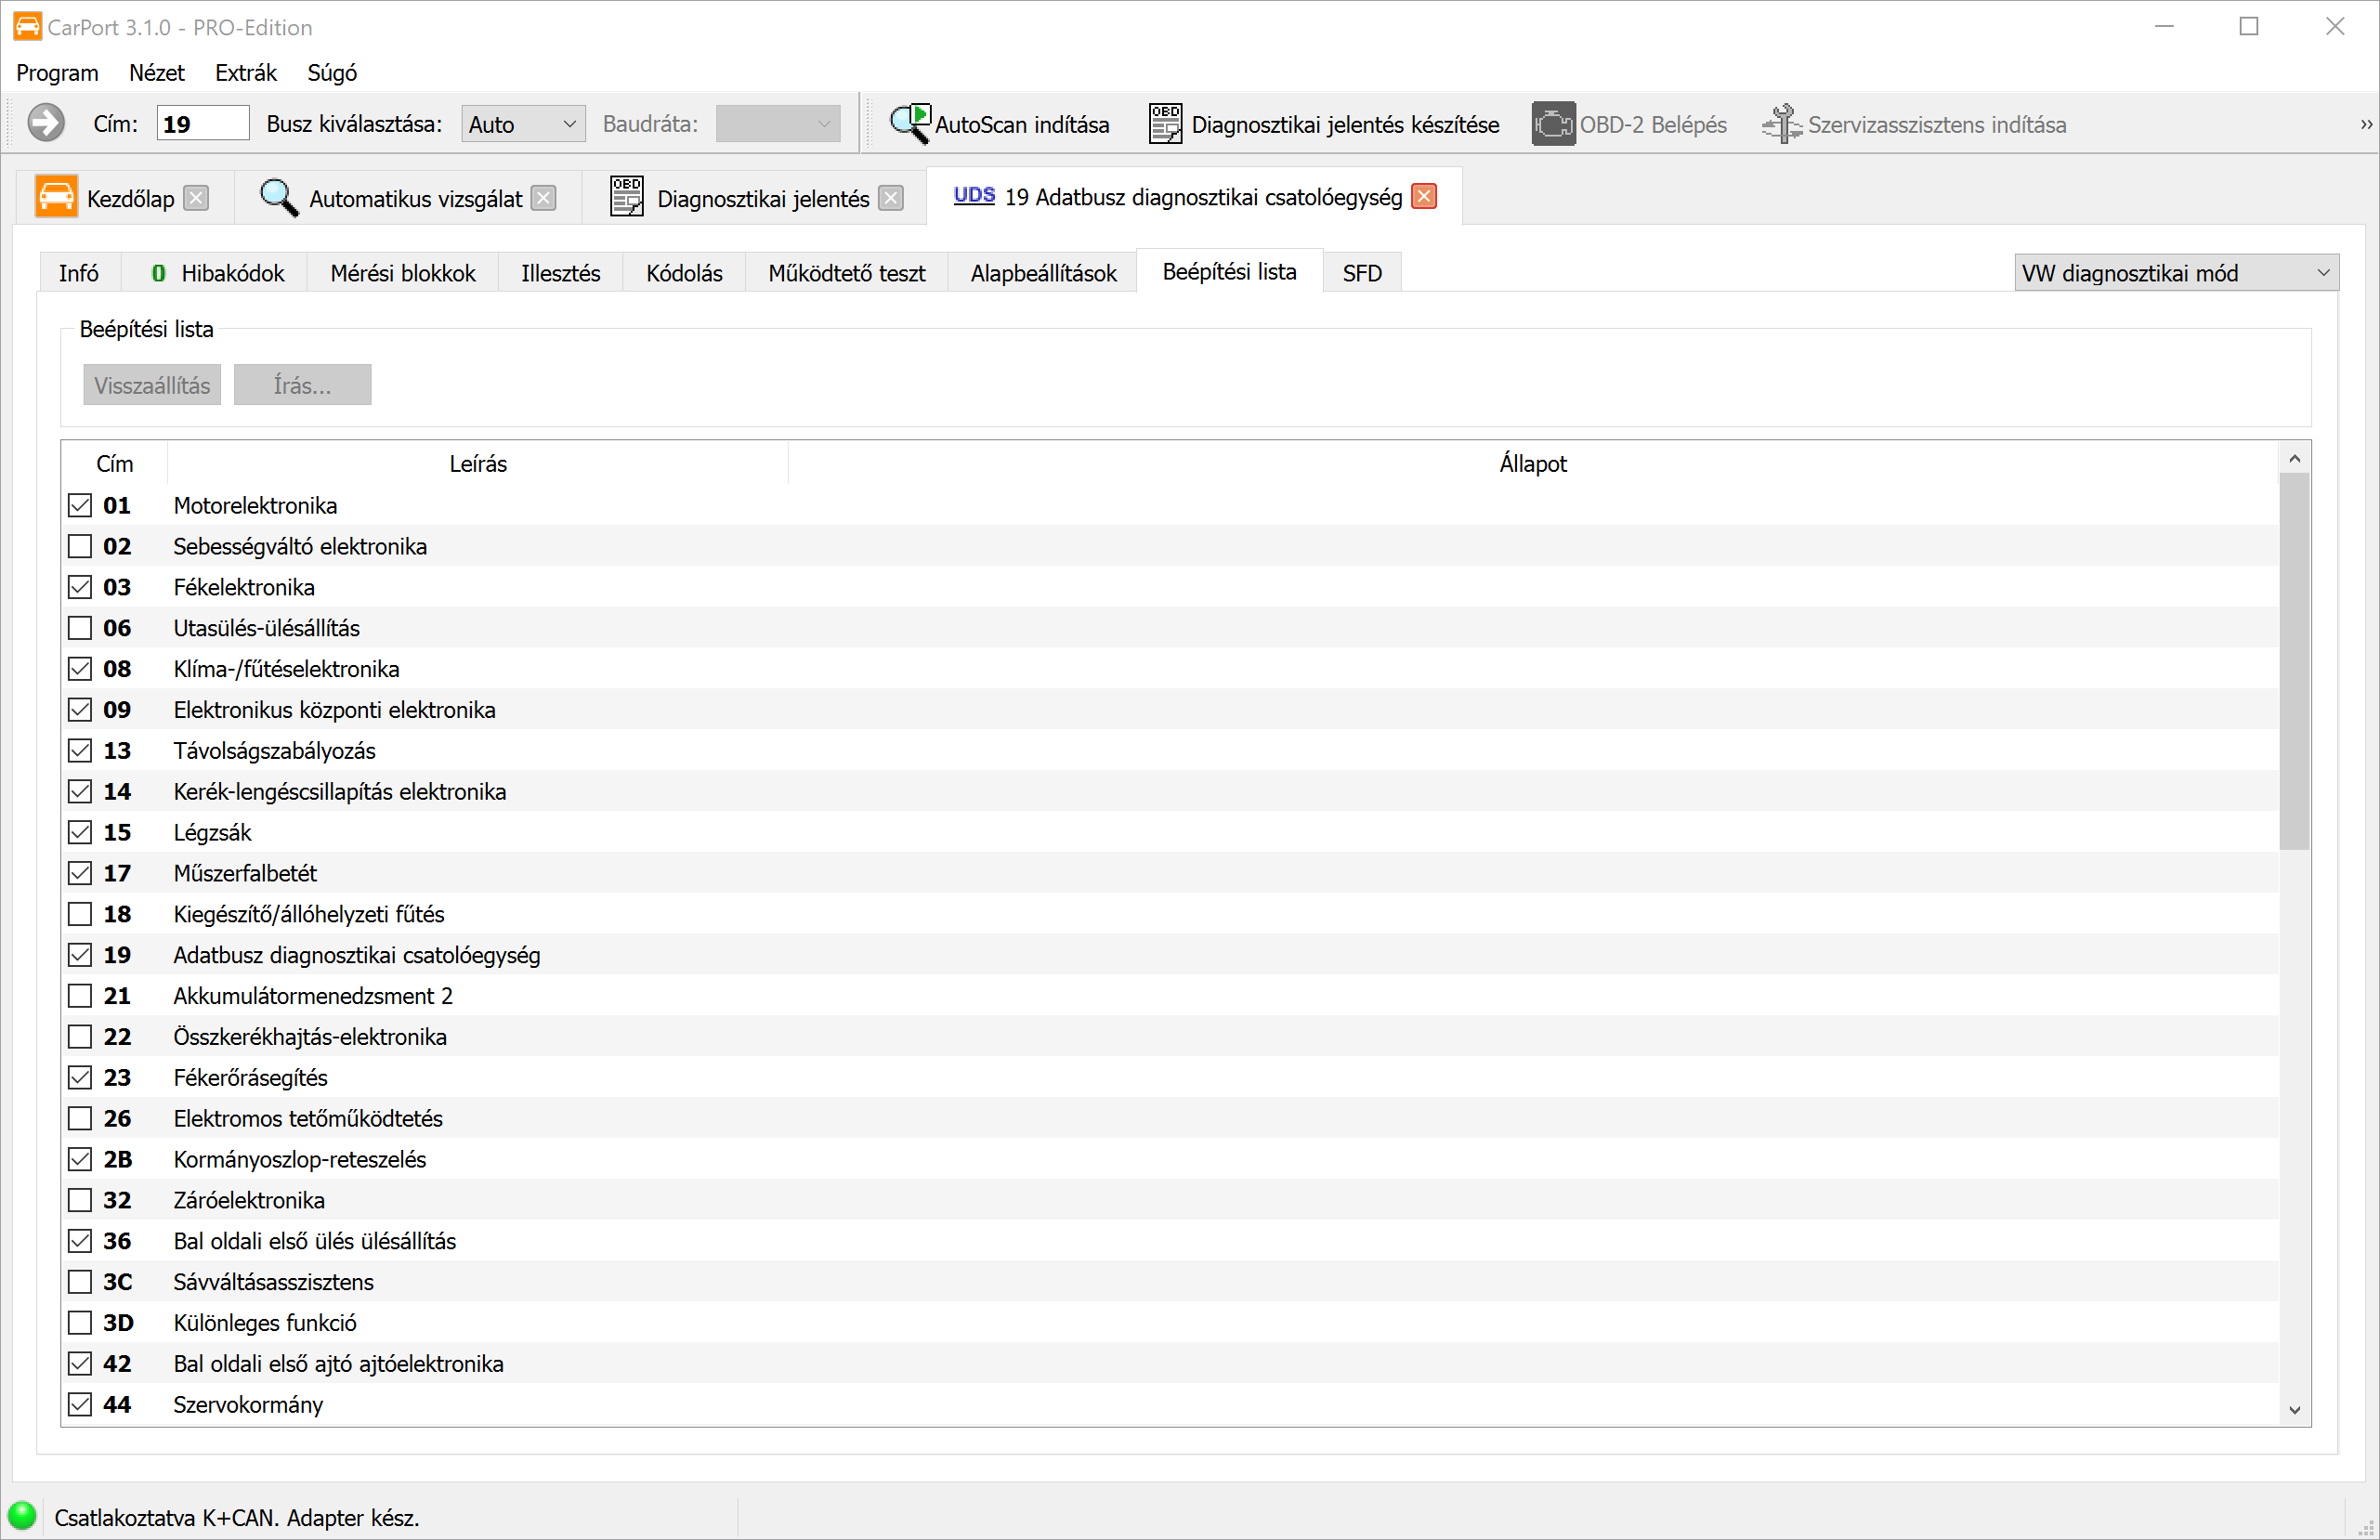Click the green arrow go icon
This screenshot has width=2380, height=1540.
(46, 124)
